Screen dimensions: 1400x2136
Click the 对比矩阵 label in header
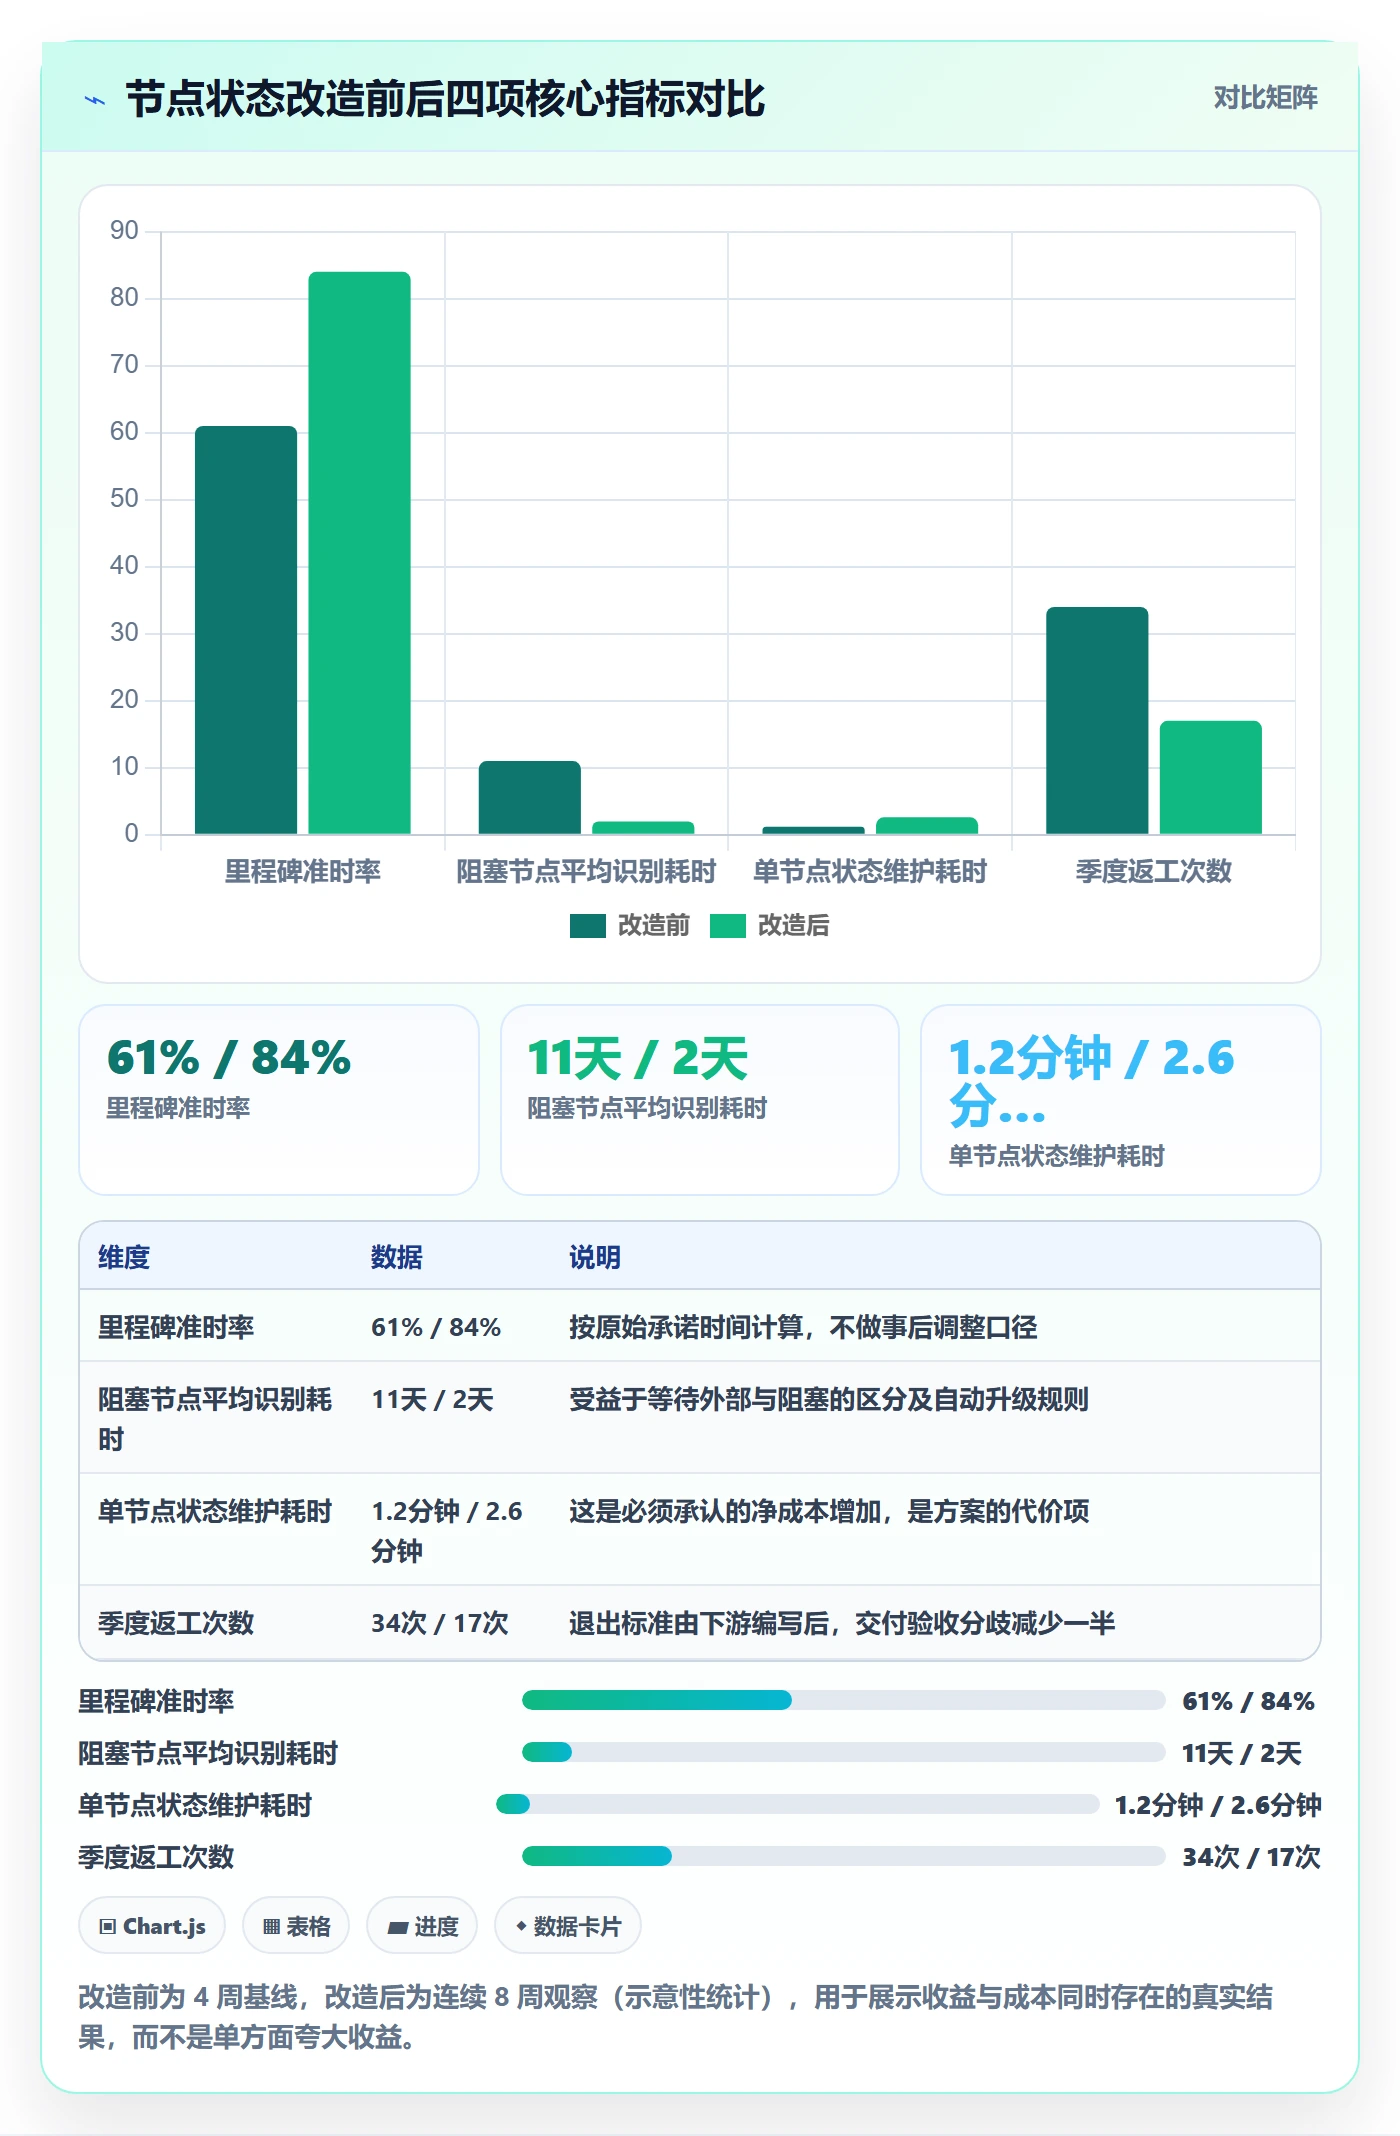pos(1265,97)
